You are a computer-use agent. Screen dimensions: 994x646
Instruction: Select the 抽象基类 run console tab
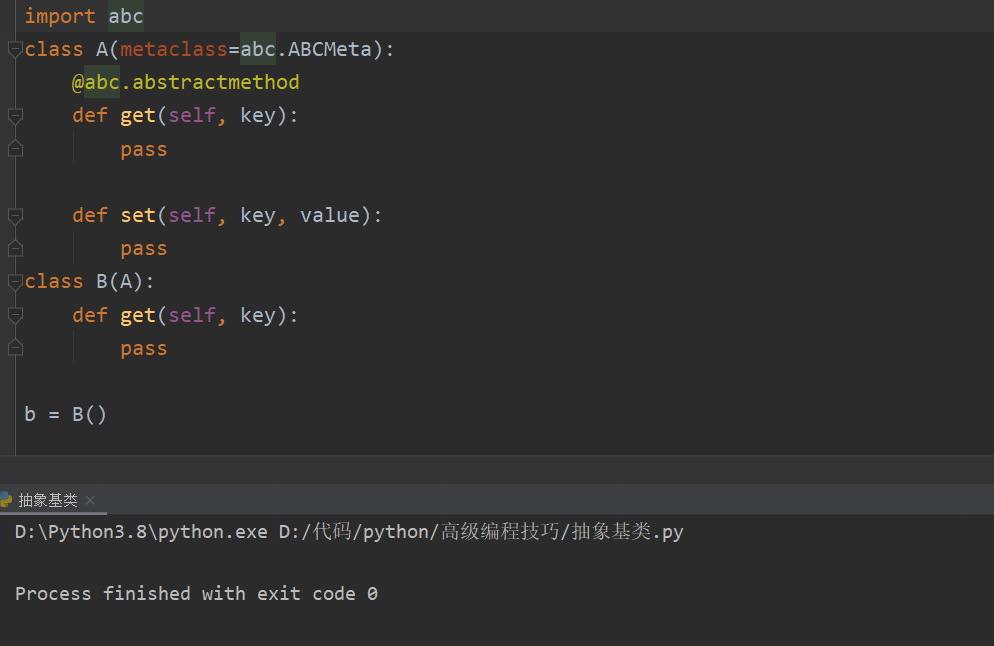click(47, 499)
